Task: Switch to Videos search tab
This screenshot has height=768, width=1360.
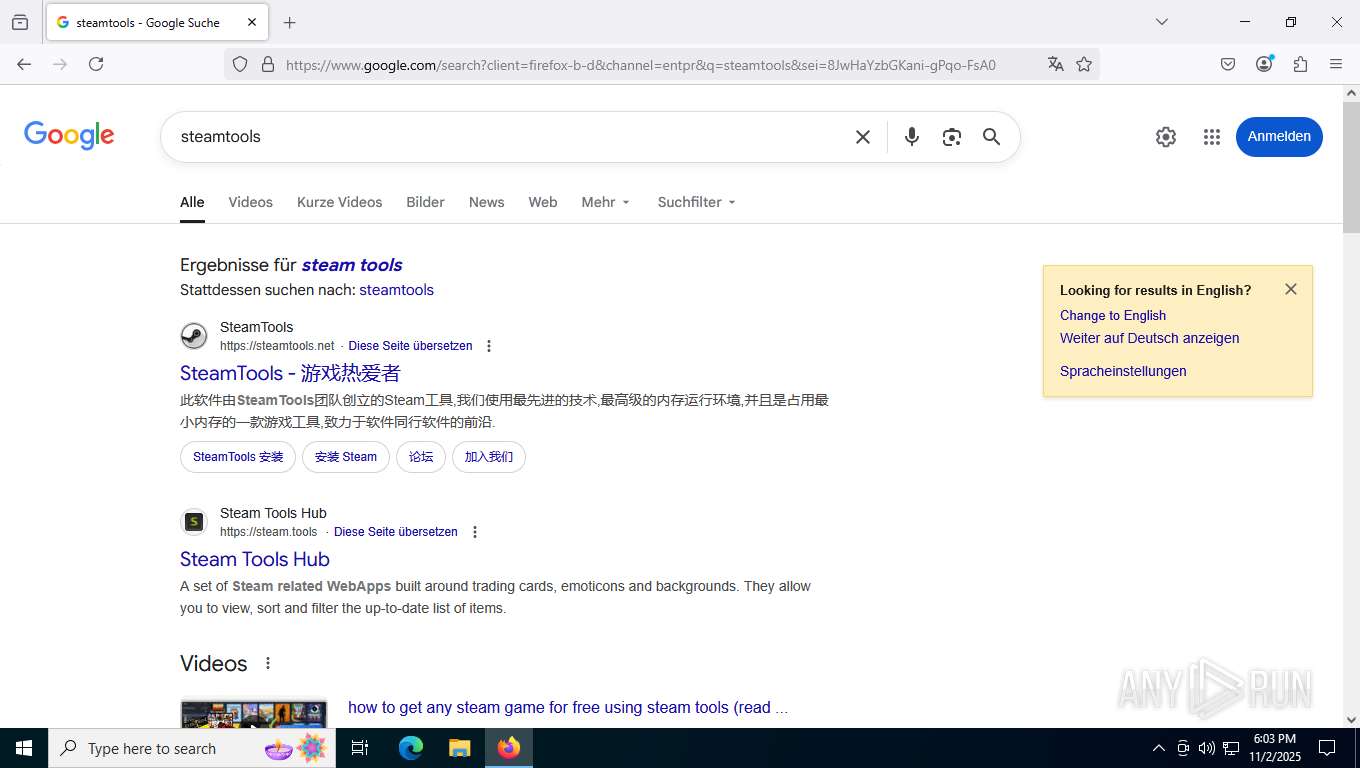Action: coord(250,202)
